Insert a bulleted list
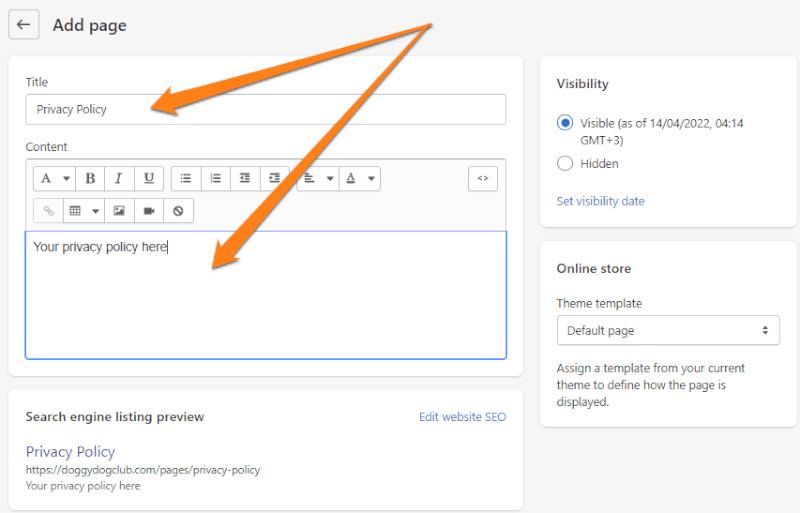This screenshot has height=513, width=800. pyautogui.click(x=186, y=179)
